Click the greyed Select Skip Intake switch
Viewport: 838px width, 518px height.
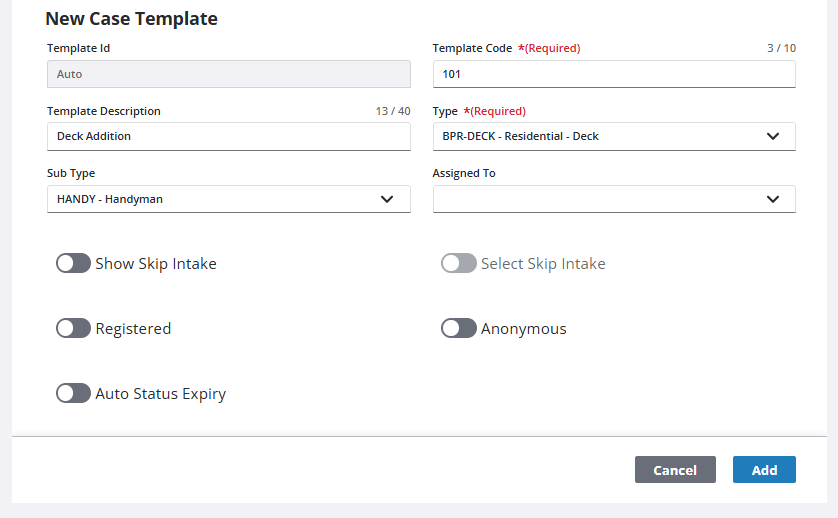(459, 263)
